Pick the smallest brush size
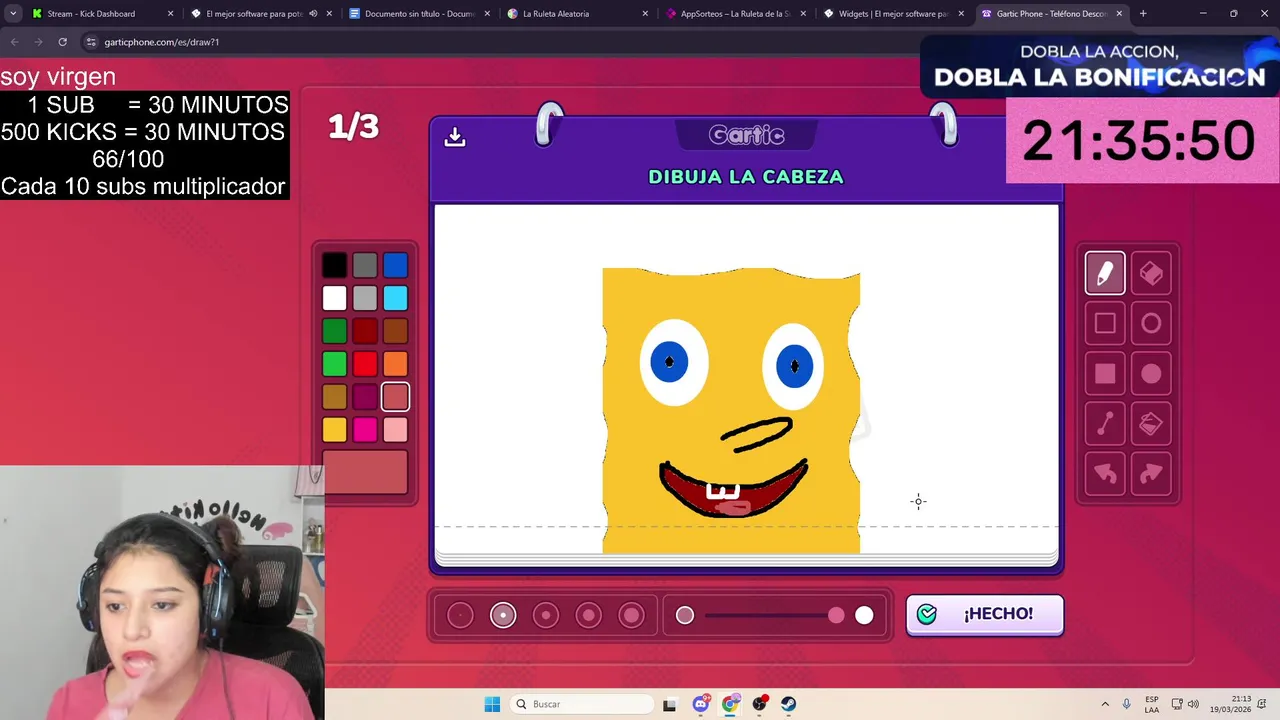 coord(460,615)
